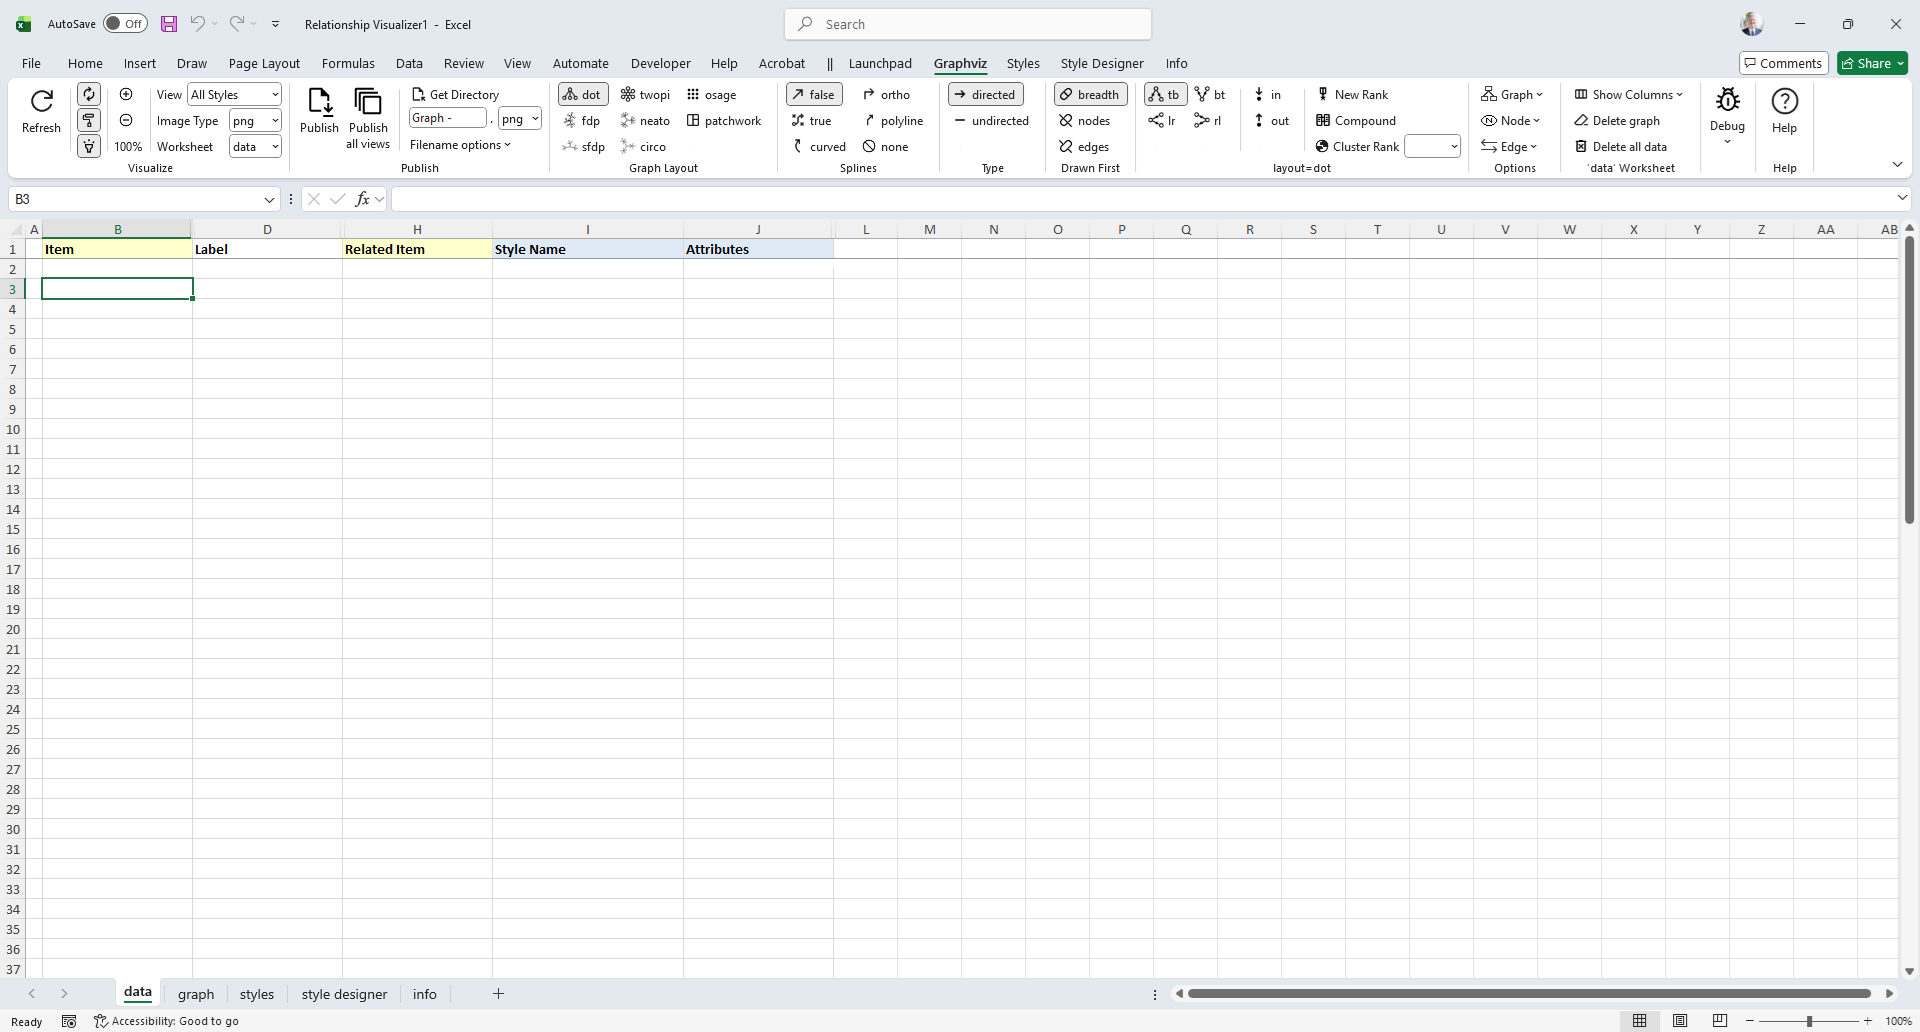Expand the Cluster Rank combo box
This screenshot has height=1032, width=1920.
pos(1453,147)
